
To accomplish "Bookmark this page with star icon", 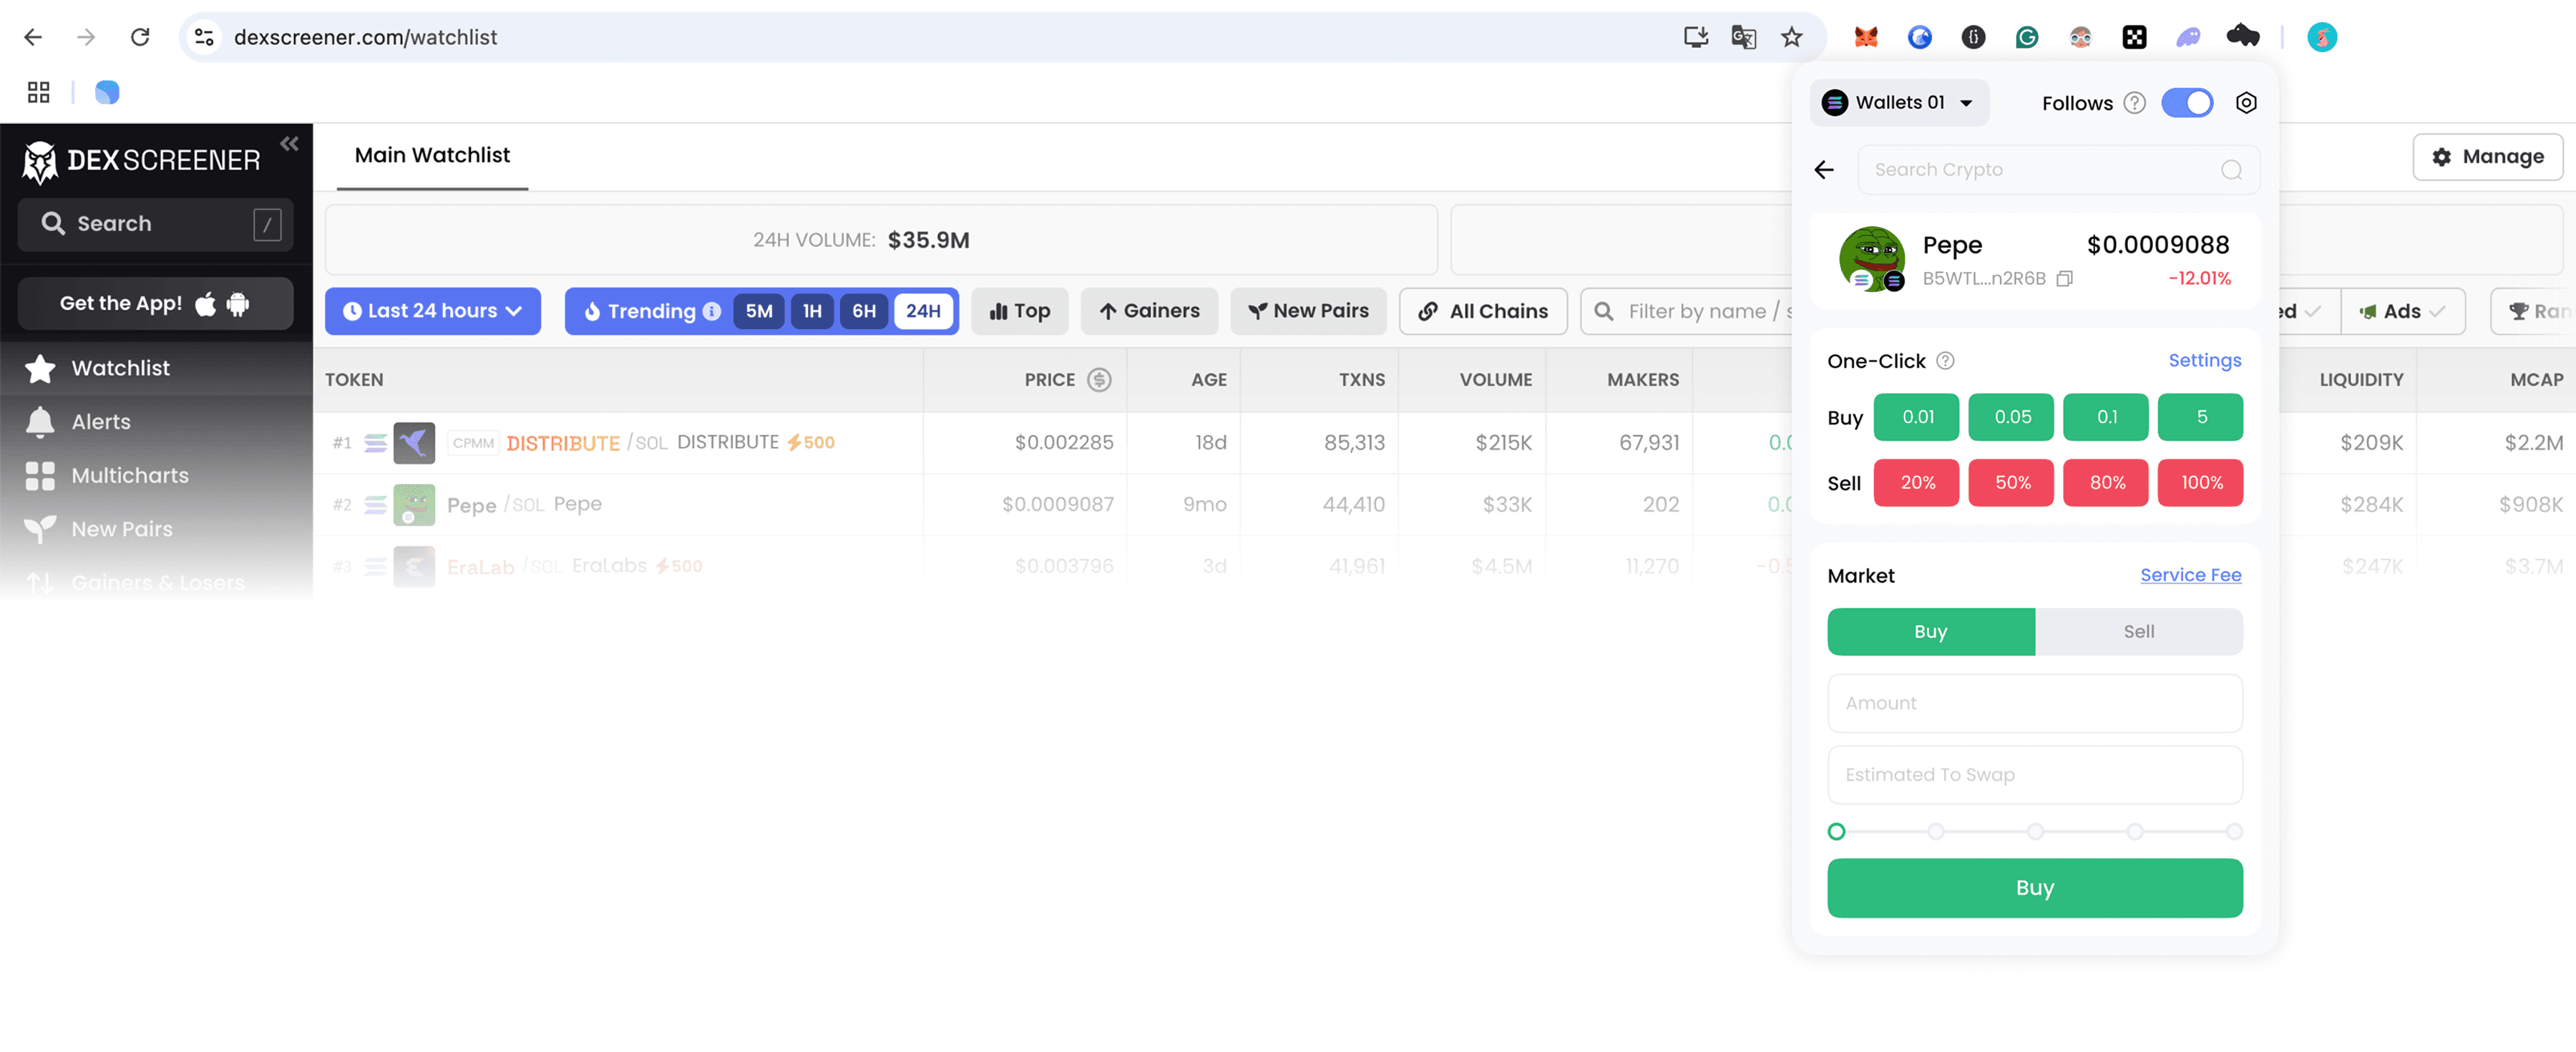I will [x=1791, y=37].
